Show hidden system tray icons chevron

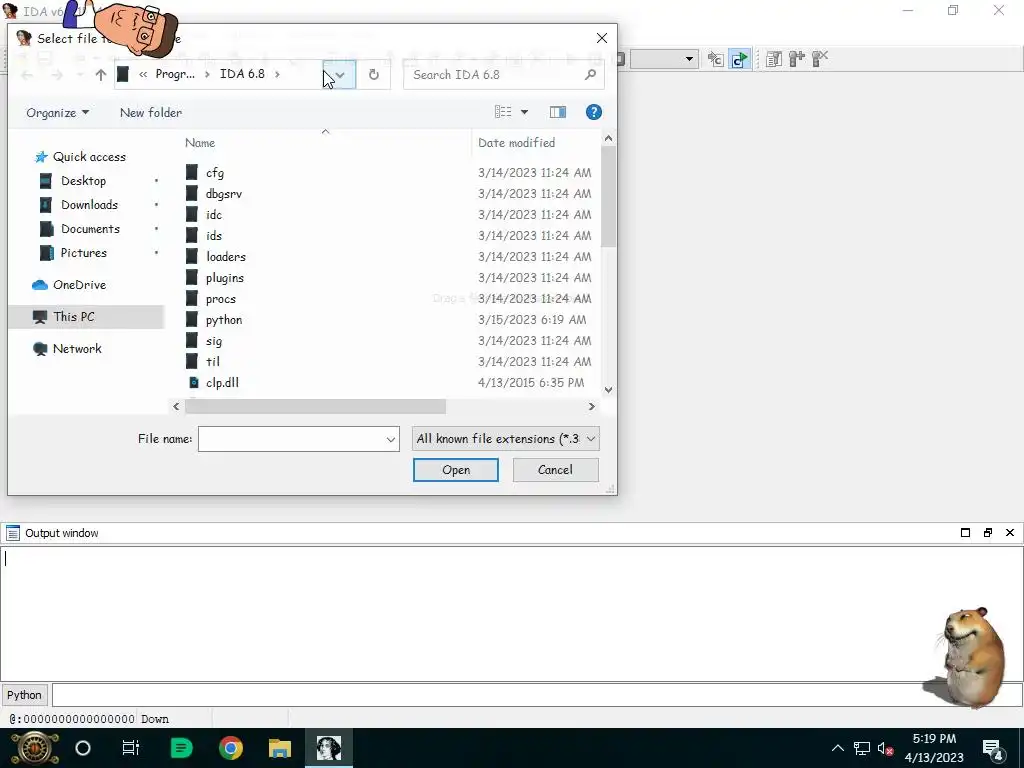click(x=838, y=748)
